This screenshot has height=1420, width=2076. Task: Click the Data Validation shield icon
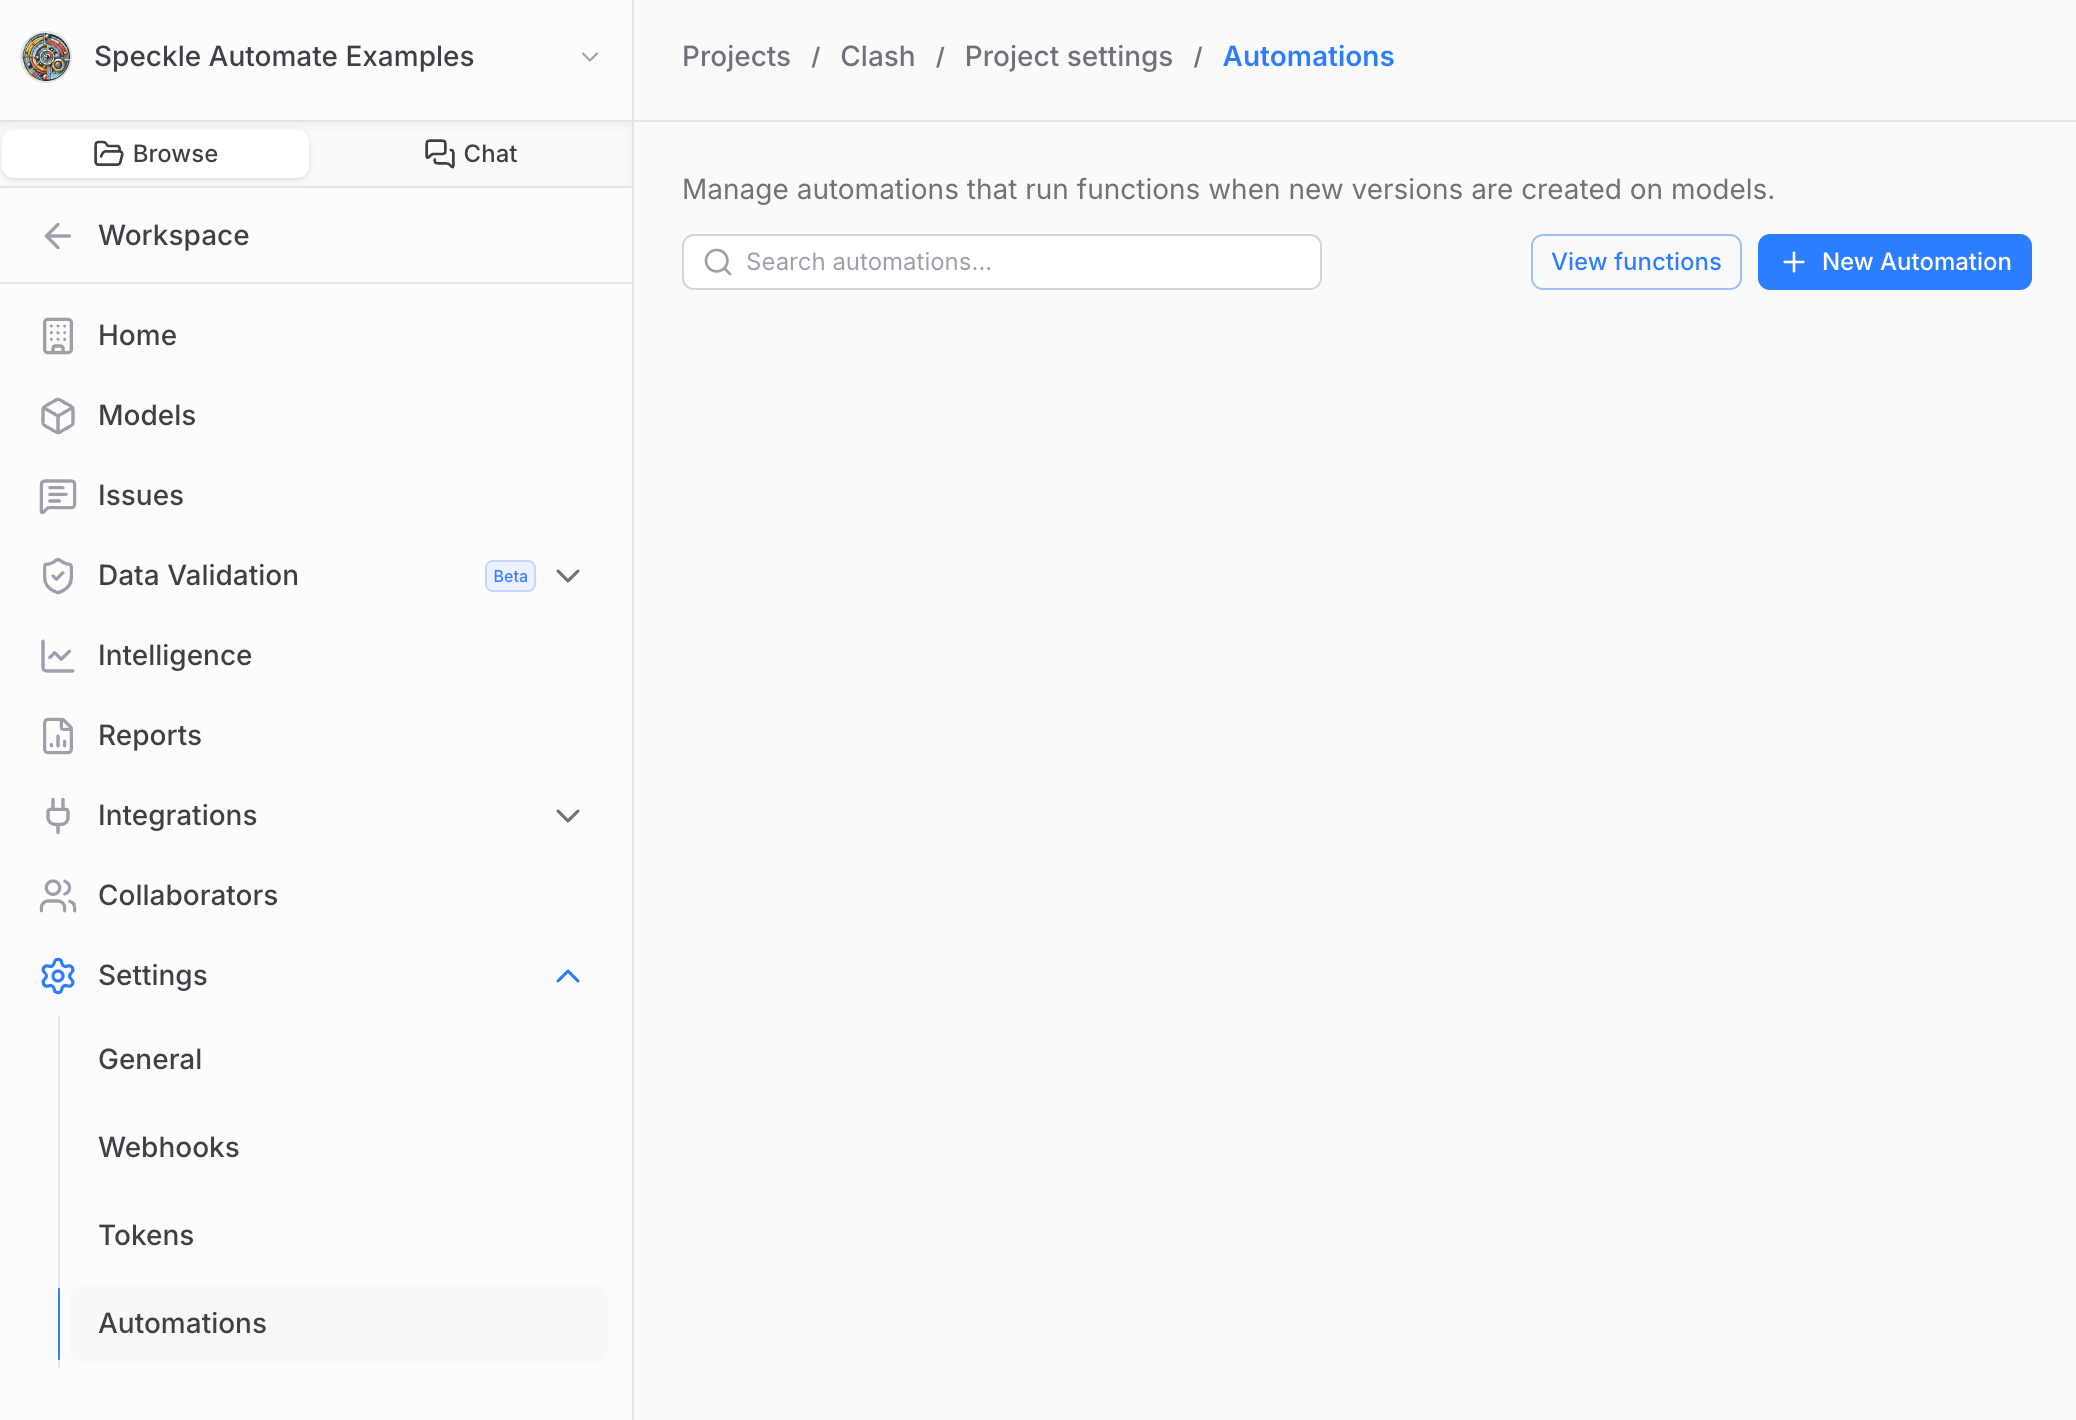click(x=58, y=576)
